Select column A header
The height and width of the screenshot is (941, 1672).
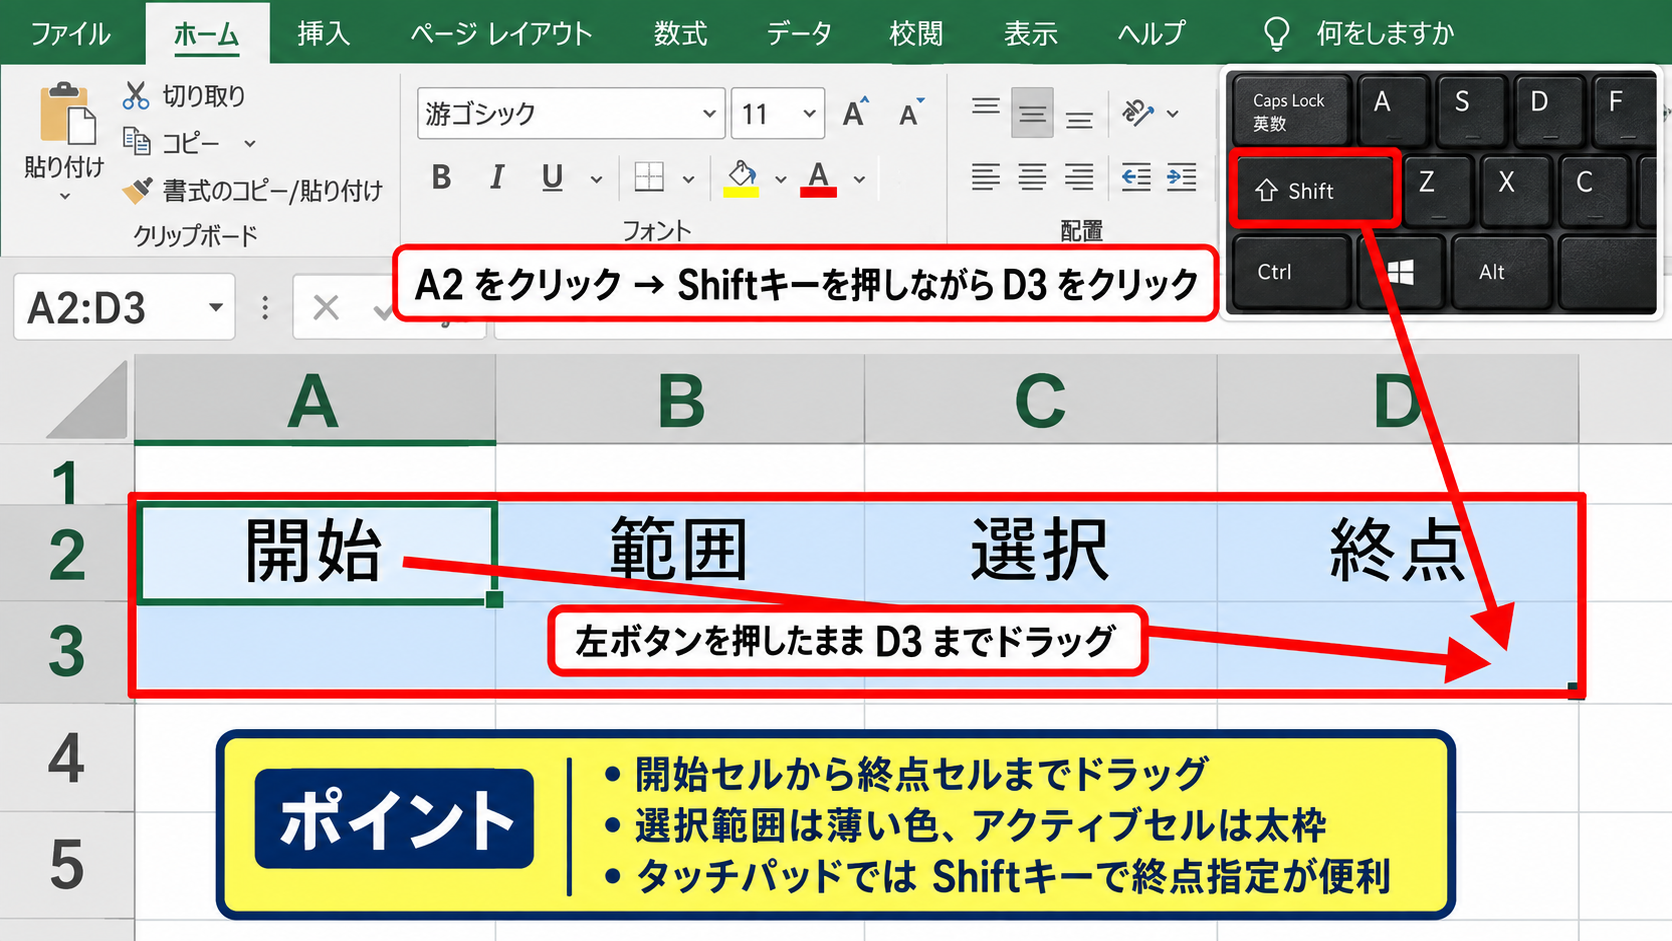pyautogui.click(x=315, y=400)
